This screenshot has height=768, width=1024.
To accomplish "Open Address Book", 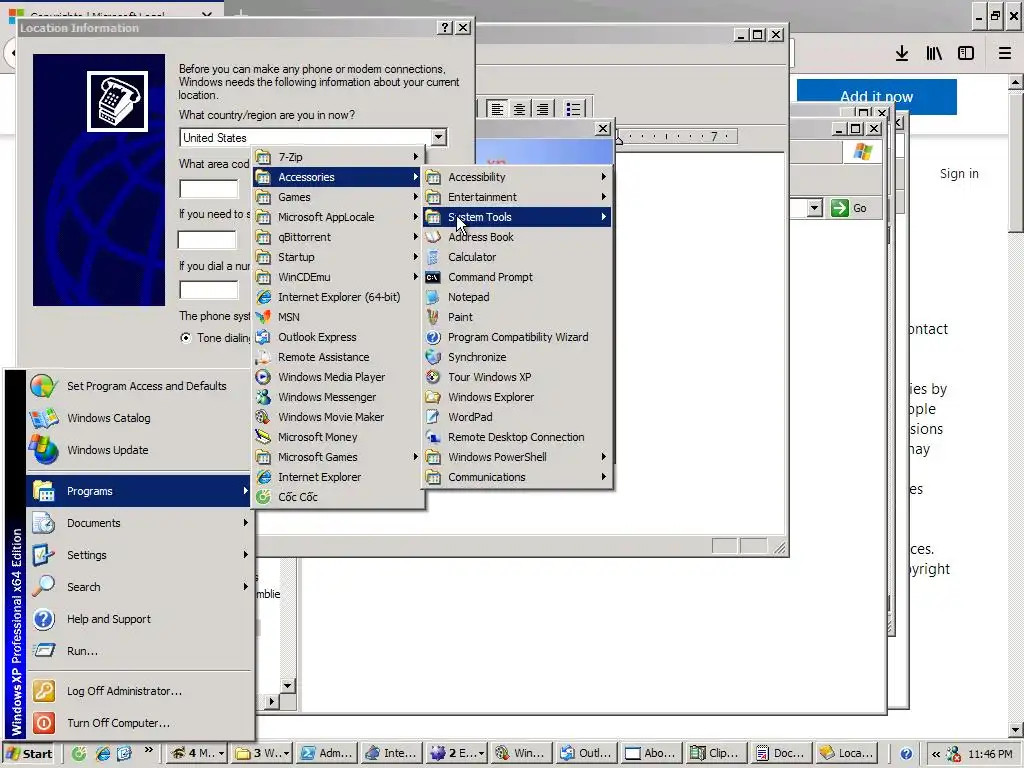I will point(517,237).
